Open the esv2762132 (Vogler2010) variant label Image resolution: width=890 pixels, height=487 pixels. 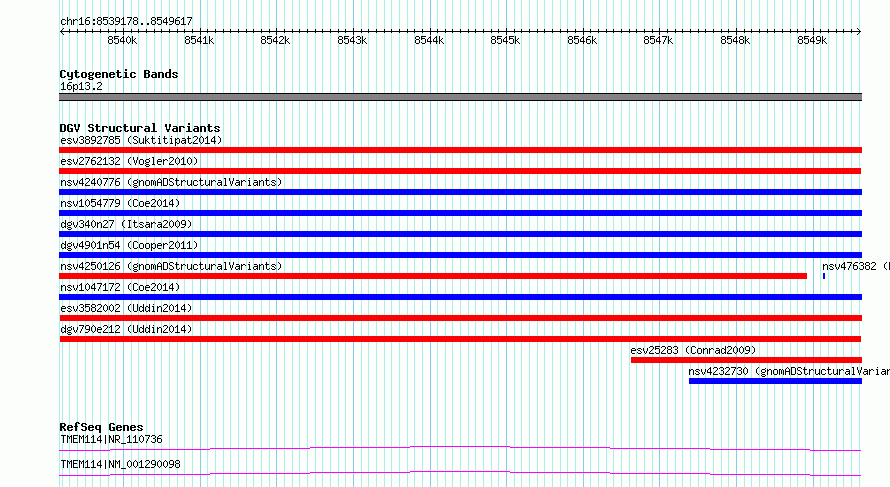coord(129,161)
